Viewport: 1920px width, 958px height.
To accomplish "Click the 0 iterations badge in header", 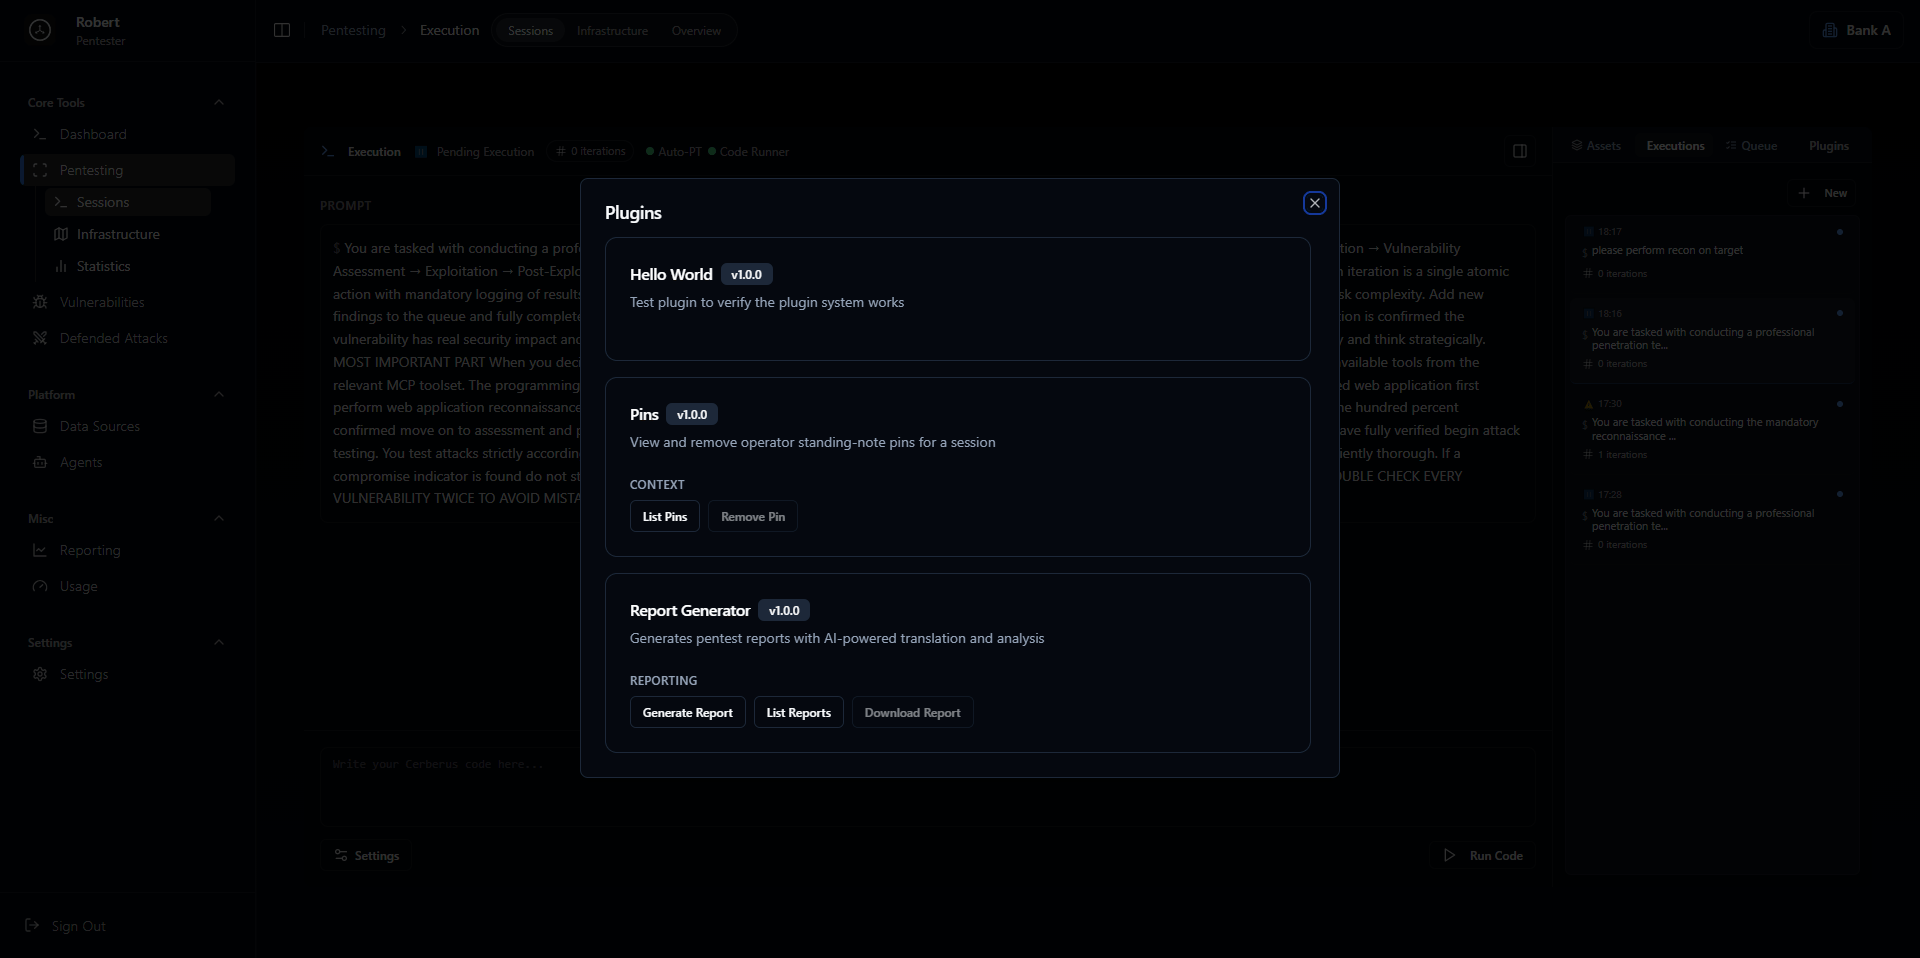I will [x=591, y=152].
